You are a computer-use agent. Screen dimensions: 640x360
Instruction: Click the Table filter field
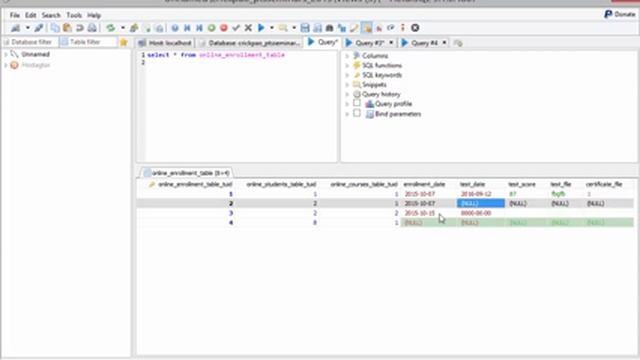click(x=88, y=42)
